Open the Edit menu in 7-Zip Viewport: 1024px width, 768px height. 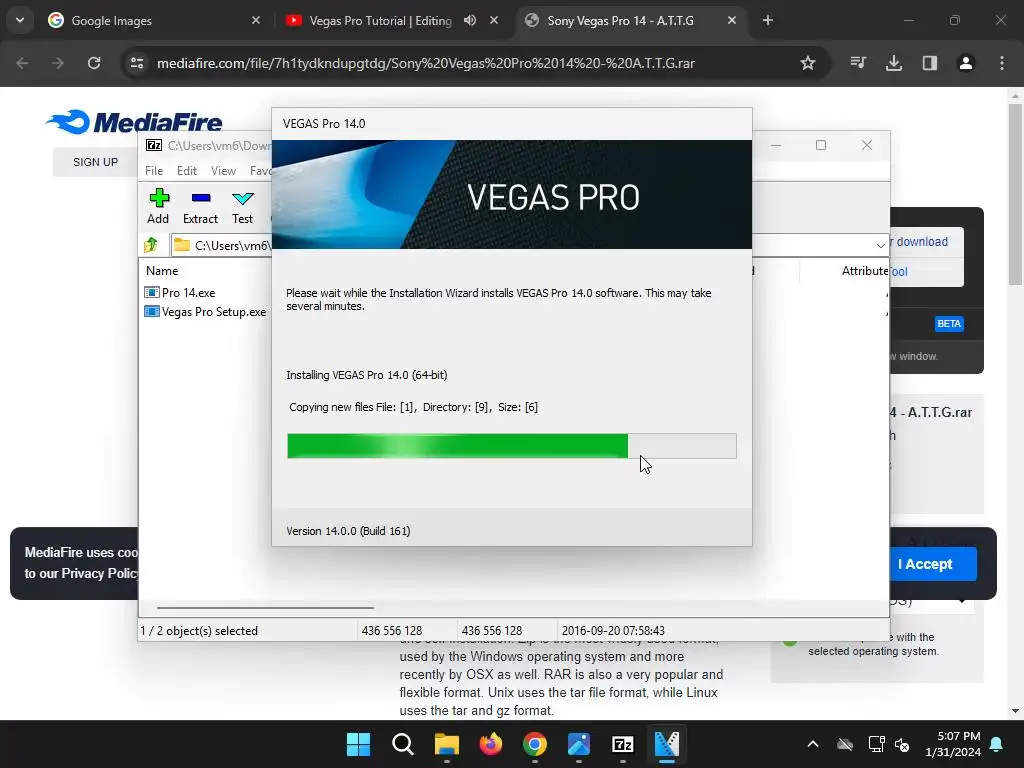click(187, 170)
